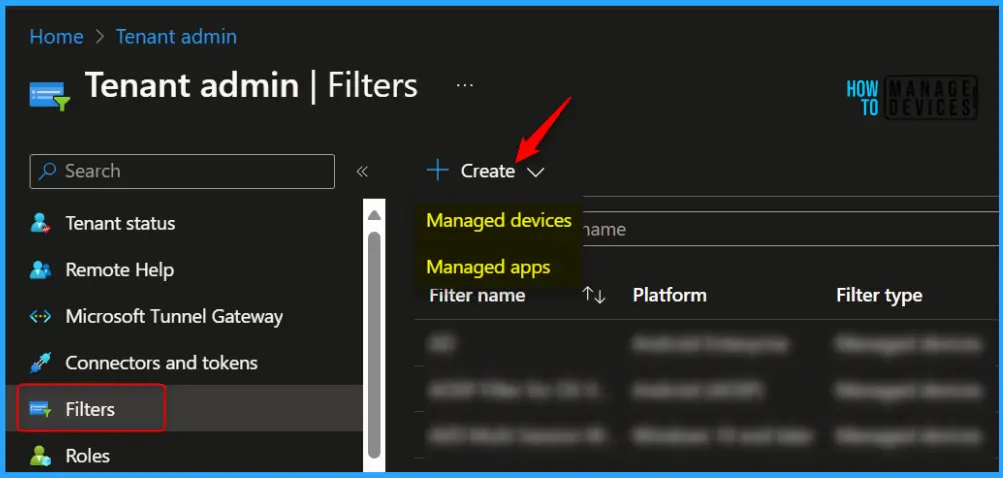This screenshot has width=1003, height=478.
Task: Select Filters in the sidebar
Action: pos(92,408)
